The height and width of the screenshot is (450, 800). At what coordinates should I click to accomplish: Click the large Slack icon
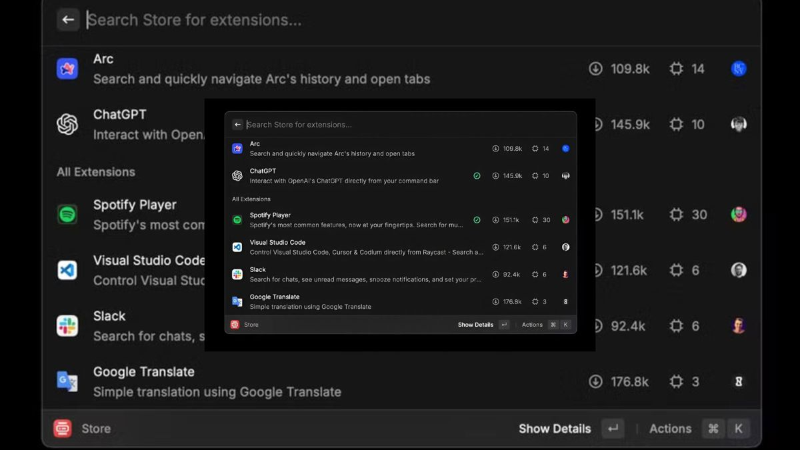click(67, 326)
